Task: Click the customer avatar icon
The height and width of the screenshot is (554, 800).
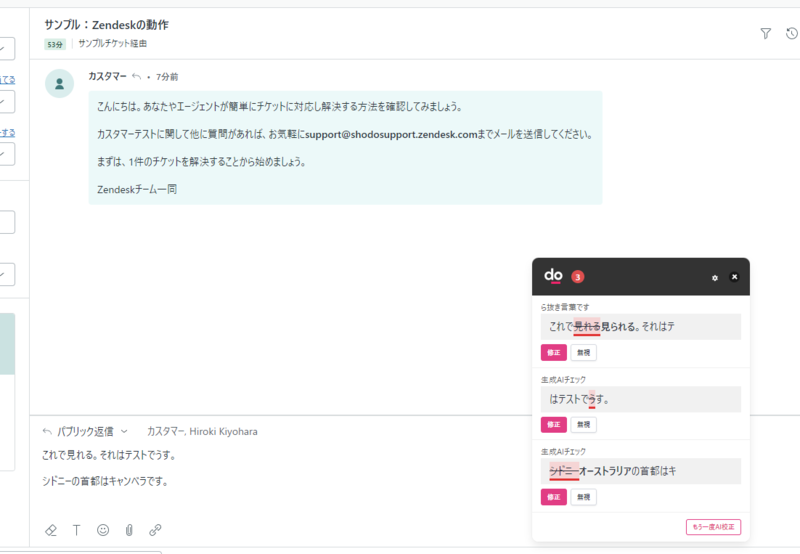Action: [59, 83]
